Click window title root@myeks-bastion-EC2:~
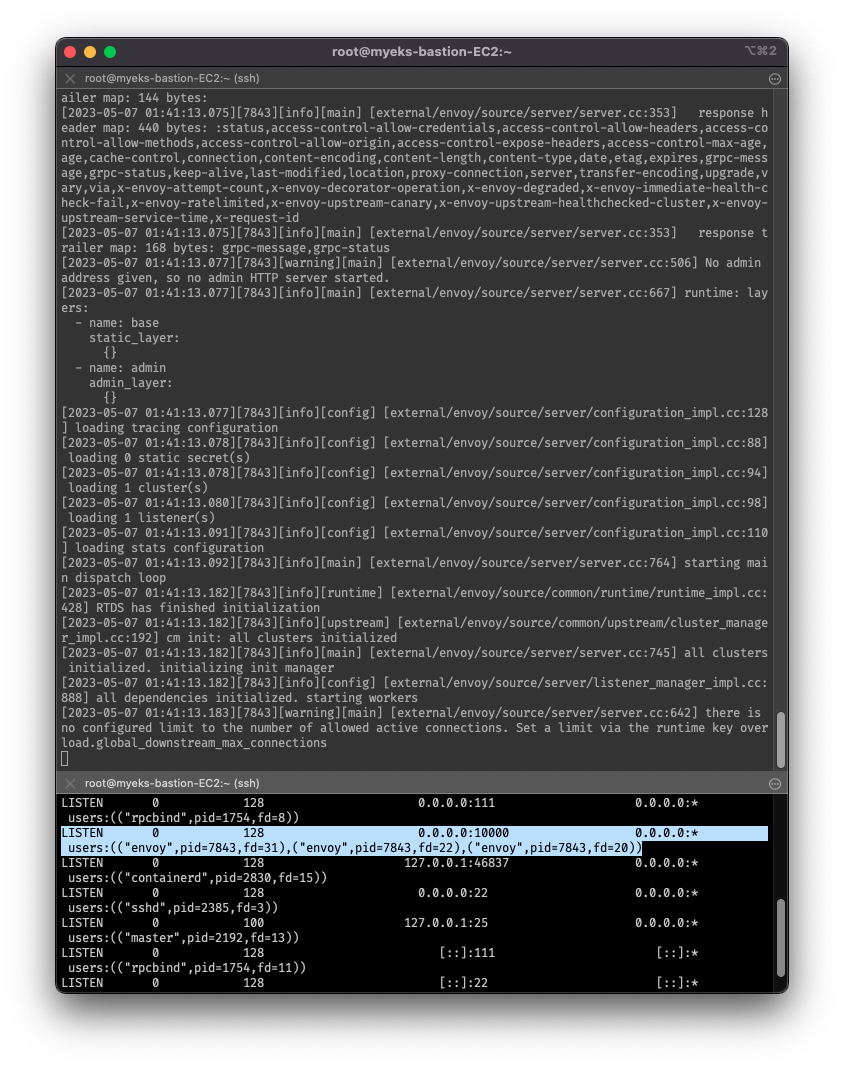This screenshot has width=844, height=1067. 422,52
